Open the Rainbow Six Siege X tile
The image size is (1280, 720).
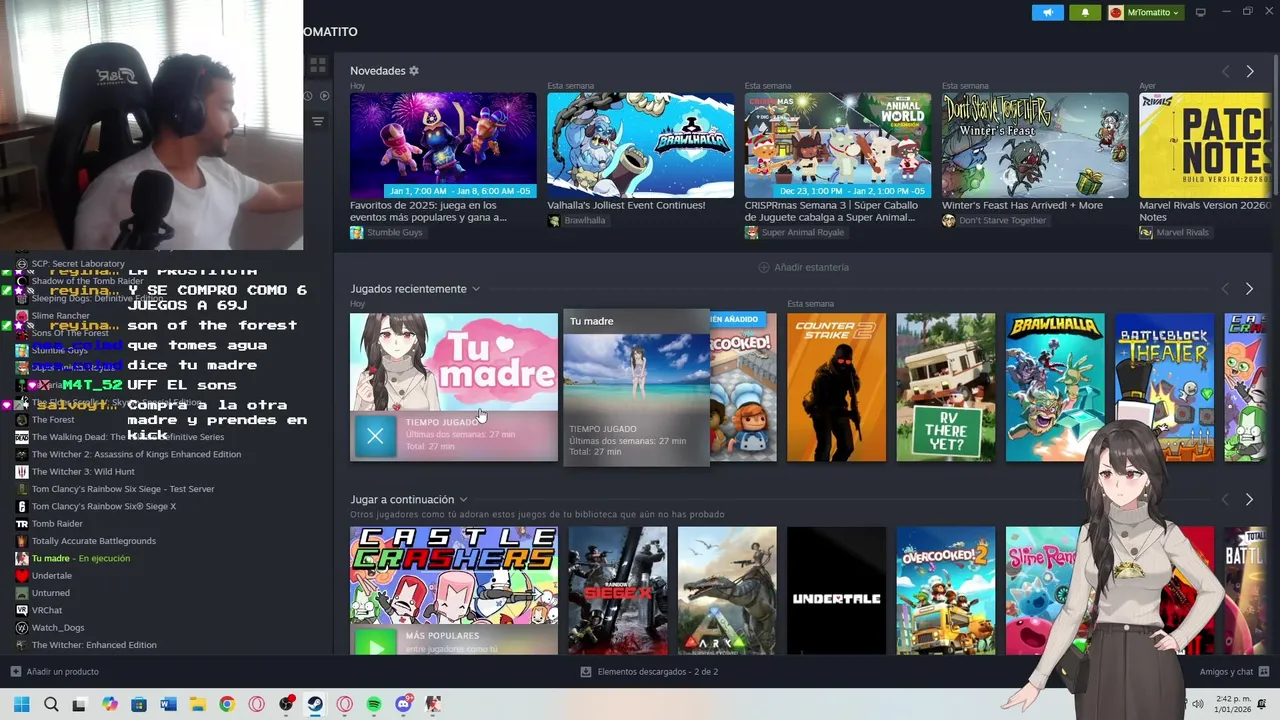point(618,590)
